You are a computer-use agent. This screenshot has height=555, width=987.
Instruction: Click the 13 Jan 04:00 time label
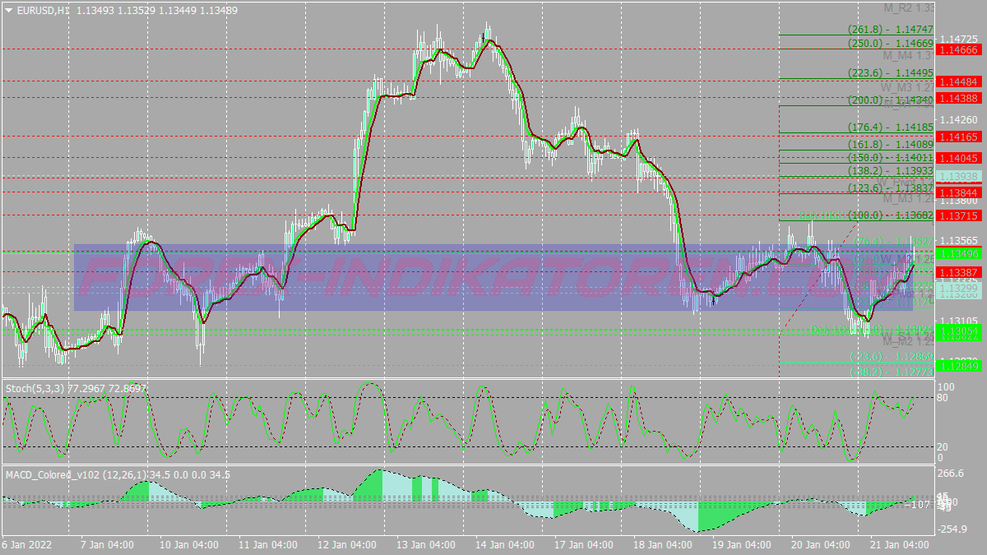(426, 544)
